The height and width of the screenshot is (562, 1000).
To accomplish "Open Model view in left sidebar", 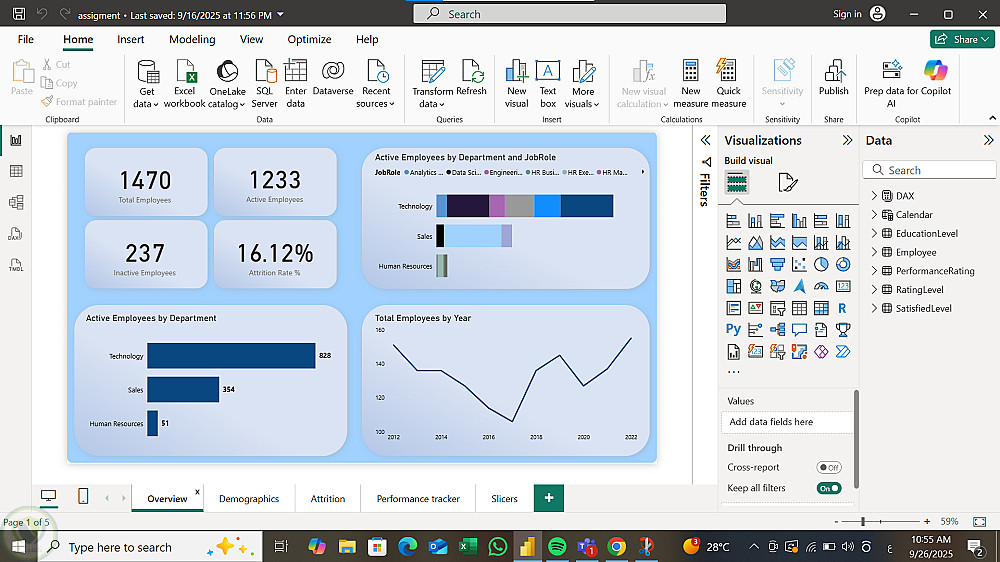I will pos(16,202).
